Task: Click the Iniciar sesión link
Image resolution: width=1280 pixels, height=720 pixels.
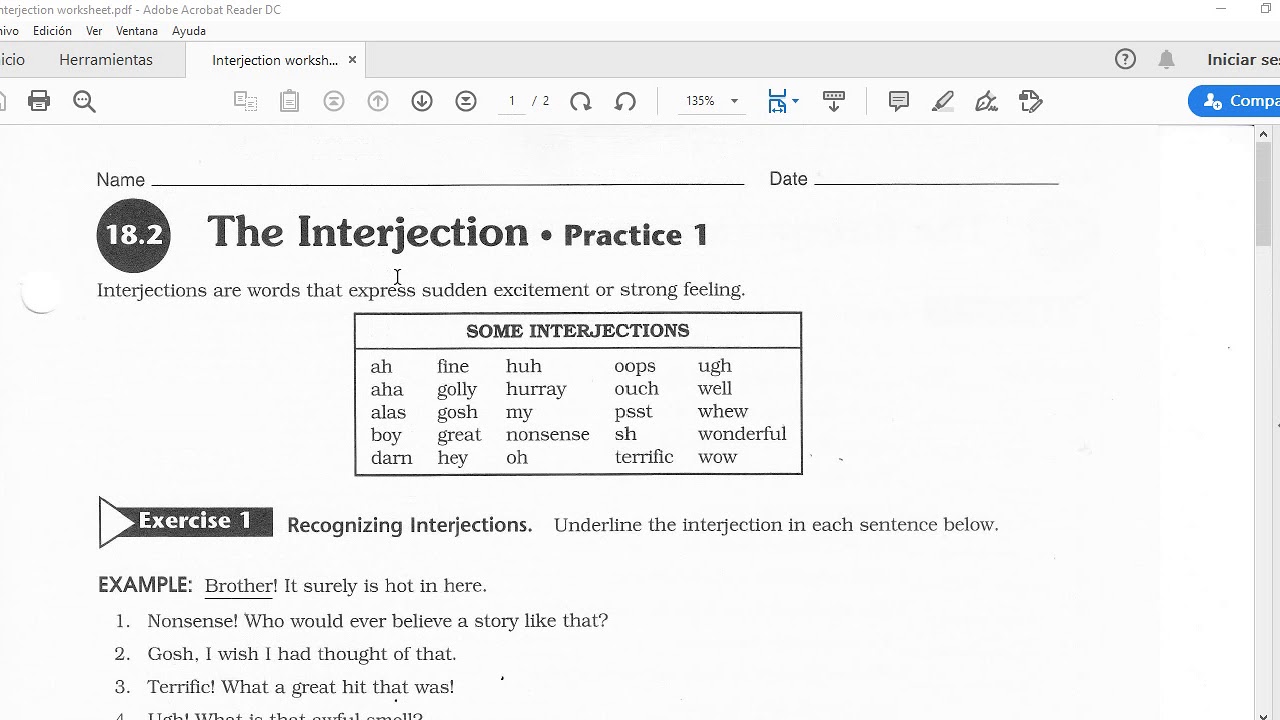Action: click(x=1243, y=60)
